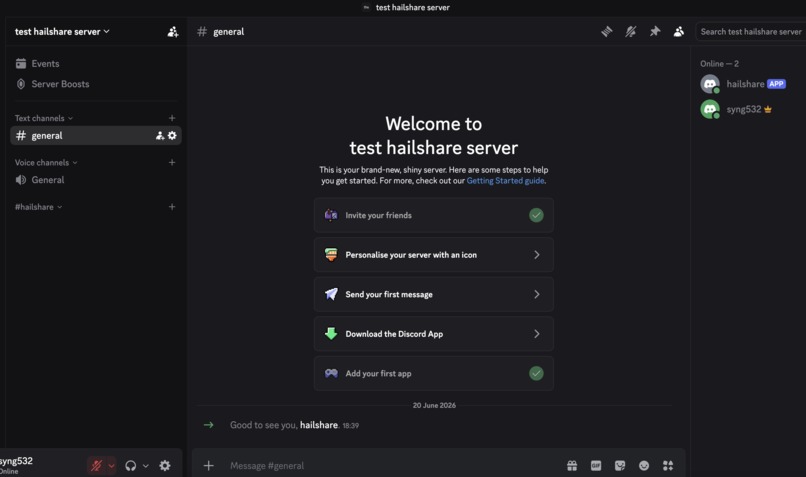Focus the Search test hailshare server box
Screen dimensions: 806x477
click(x=750, y=32)
